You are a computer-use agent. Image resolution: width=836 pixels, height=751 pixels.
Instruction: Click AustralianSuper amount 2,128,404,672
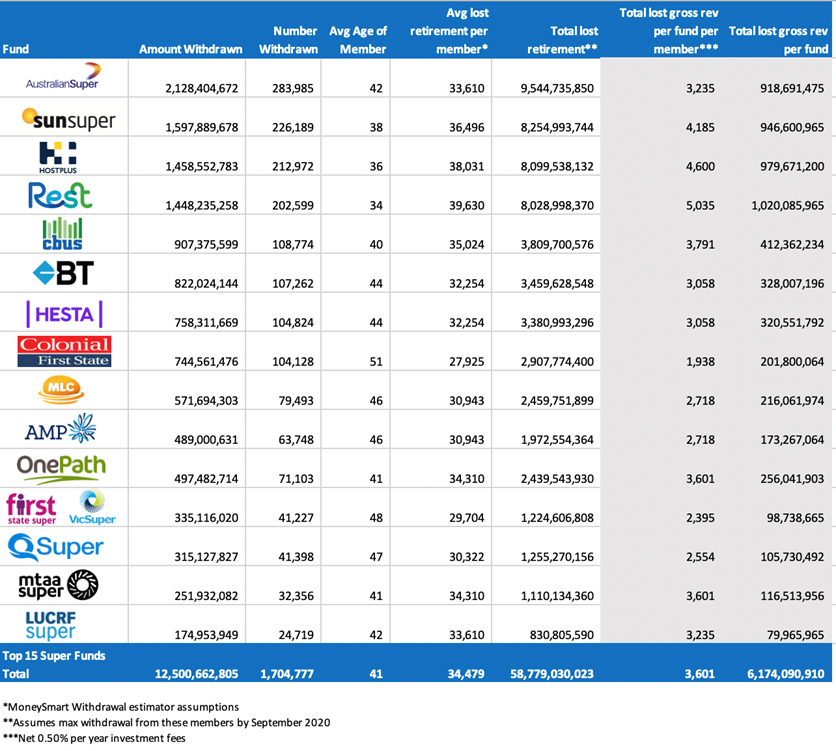pos(202,88)
